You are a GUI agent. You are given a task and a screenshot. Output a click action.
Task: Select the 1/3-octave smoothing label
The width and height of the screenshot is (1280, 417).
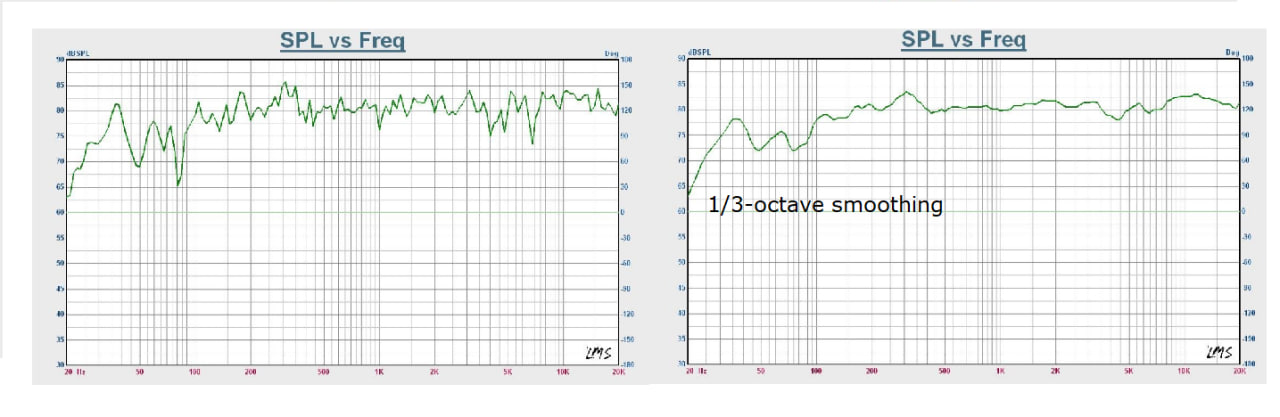click(x=825, y=205)
